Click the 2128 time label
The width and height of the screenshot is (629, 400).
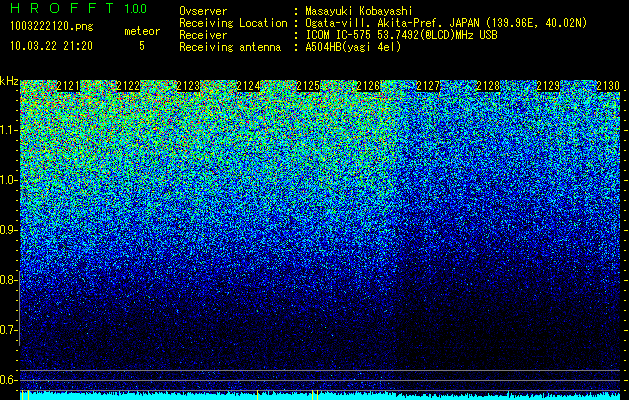point(488,86)
